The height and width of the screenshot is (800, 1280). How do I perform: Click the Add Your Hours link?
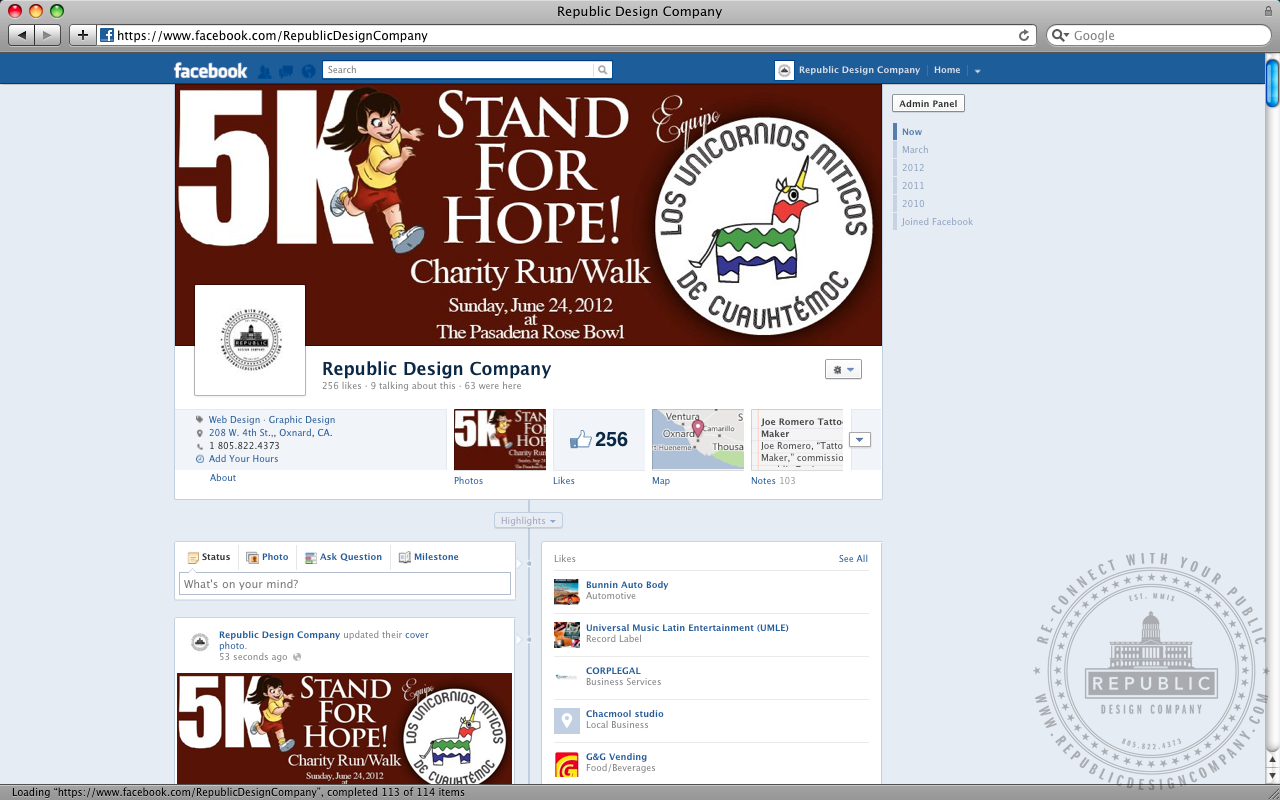click(x=243, y=459)
